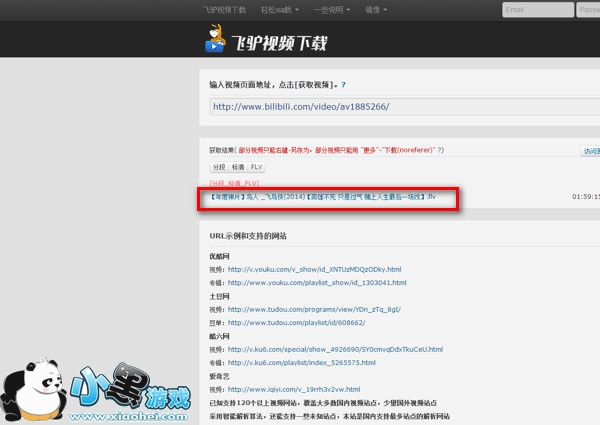Download the 鸟人_飞鸟侠(2014) .flv file link
The width and height of the screenshot is (600, 425).
click(323, 197)
